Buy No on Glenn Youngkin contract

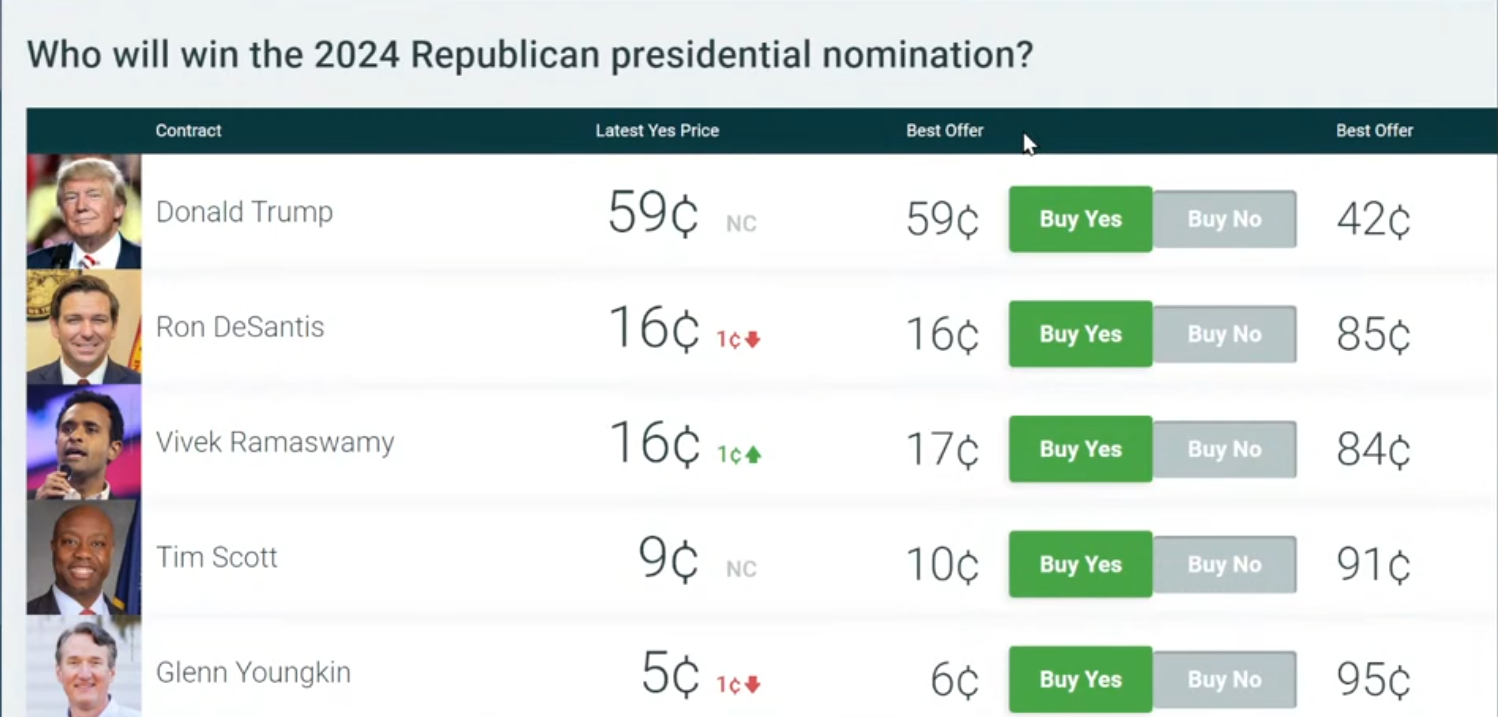(x=1225, y=679)
